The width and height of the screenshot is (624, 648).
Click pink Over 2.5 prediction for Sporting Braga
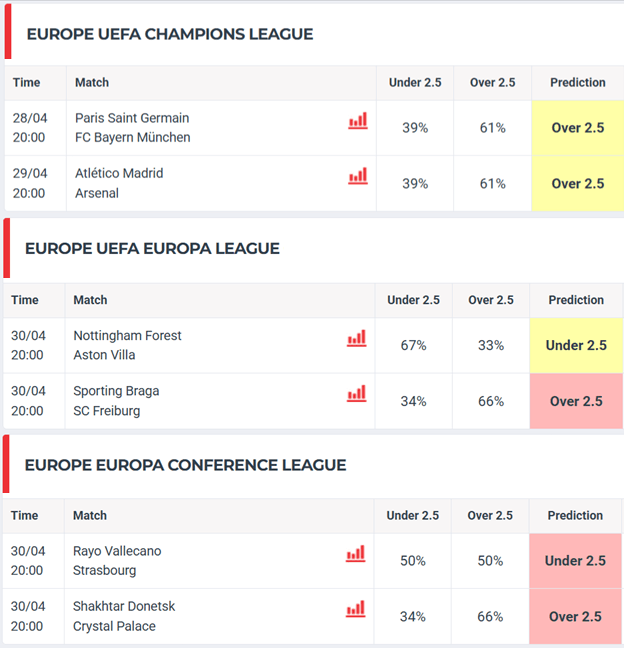[x=576, y=401]
